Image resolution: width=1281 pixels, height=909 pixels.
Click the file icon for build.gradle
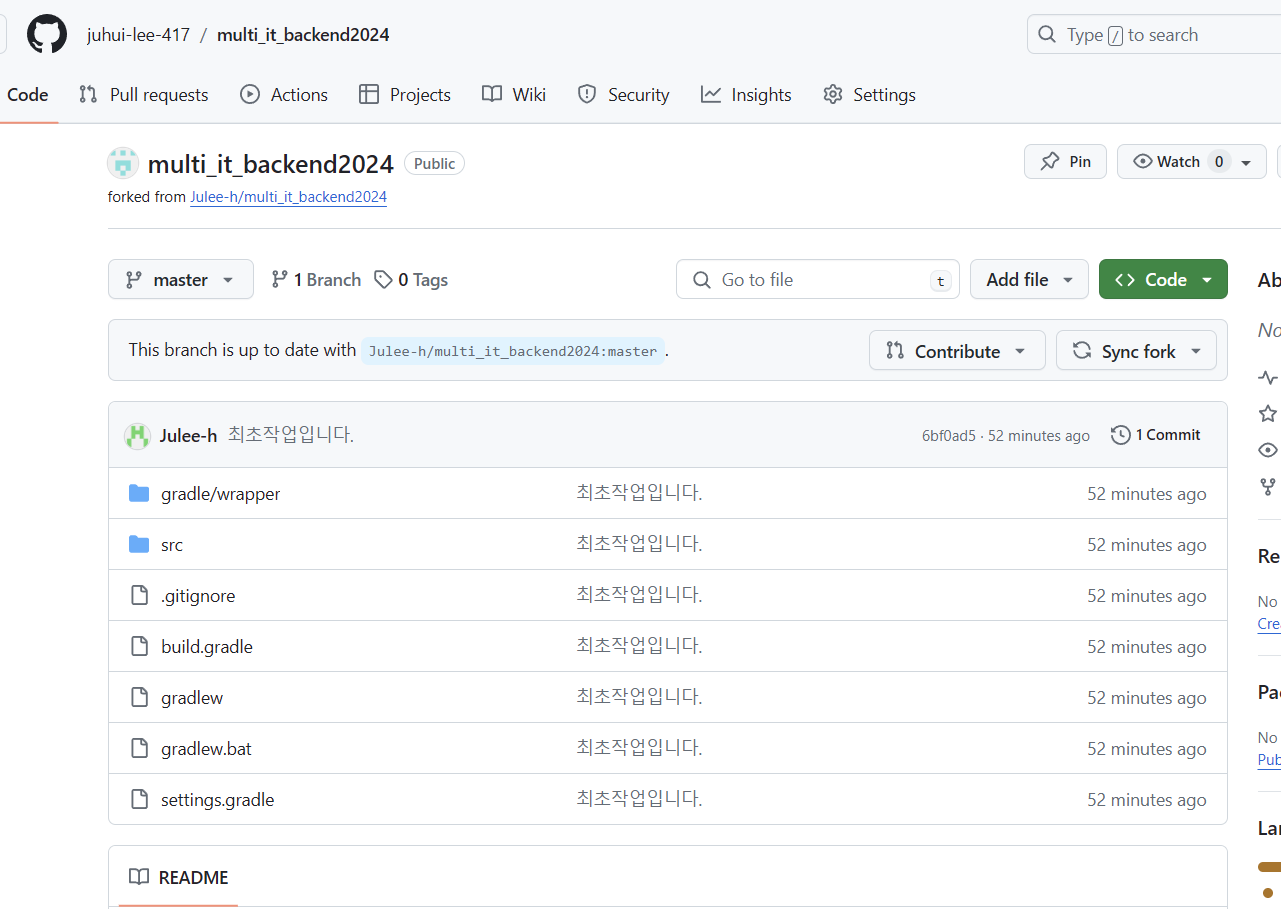[x=140, y=647]
